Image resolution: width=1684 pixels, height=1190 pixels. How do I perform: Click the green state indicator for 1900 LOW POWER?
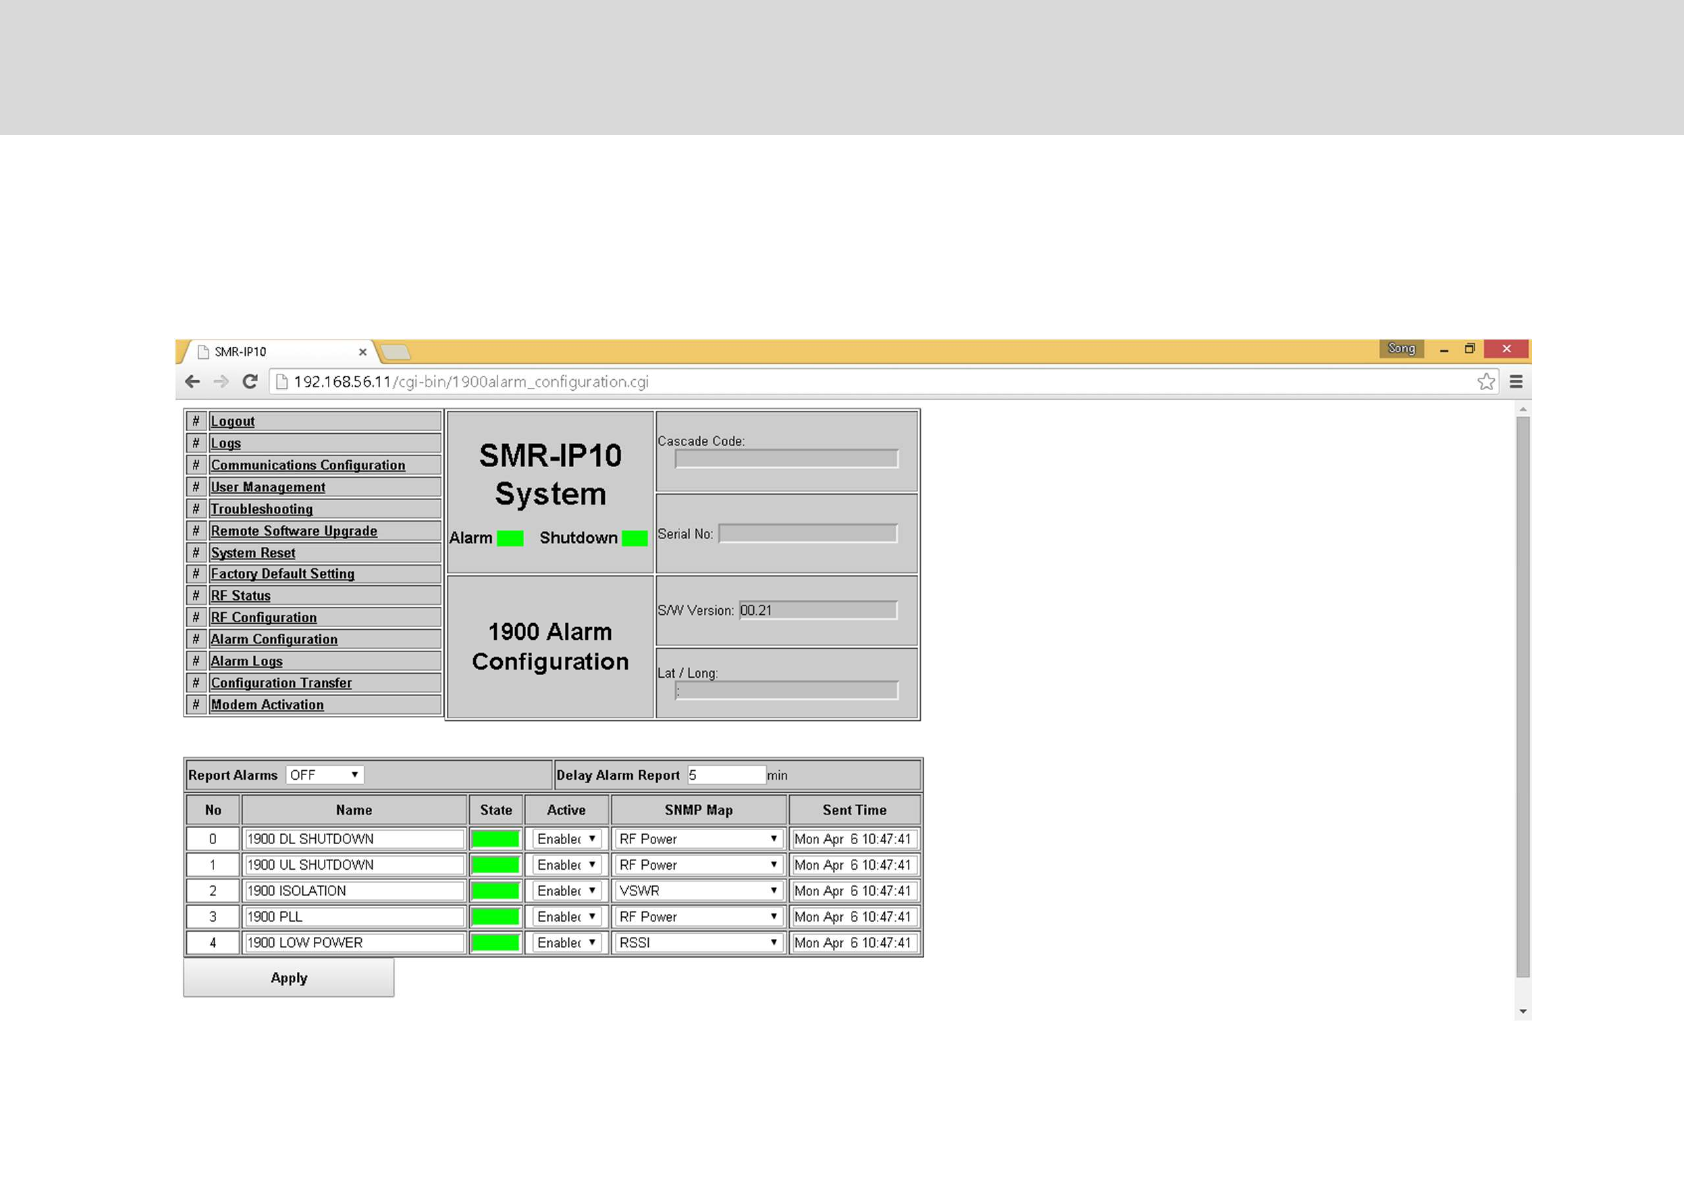495,943
